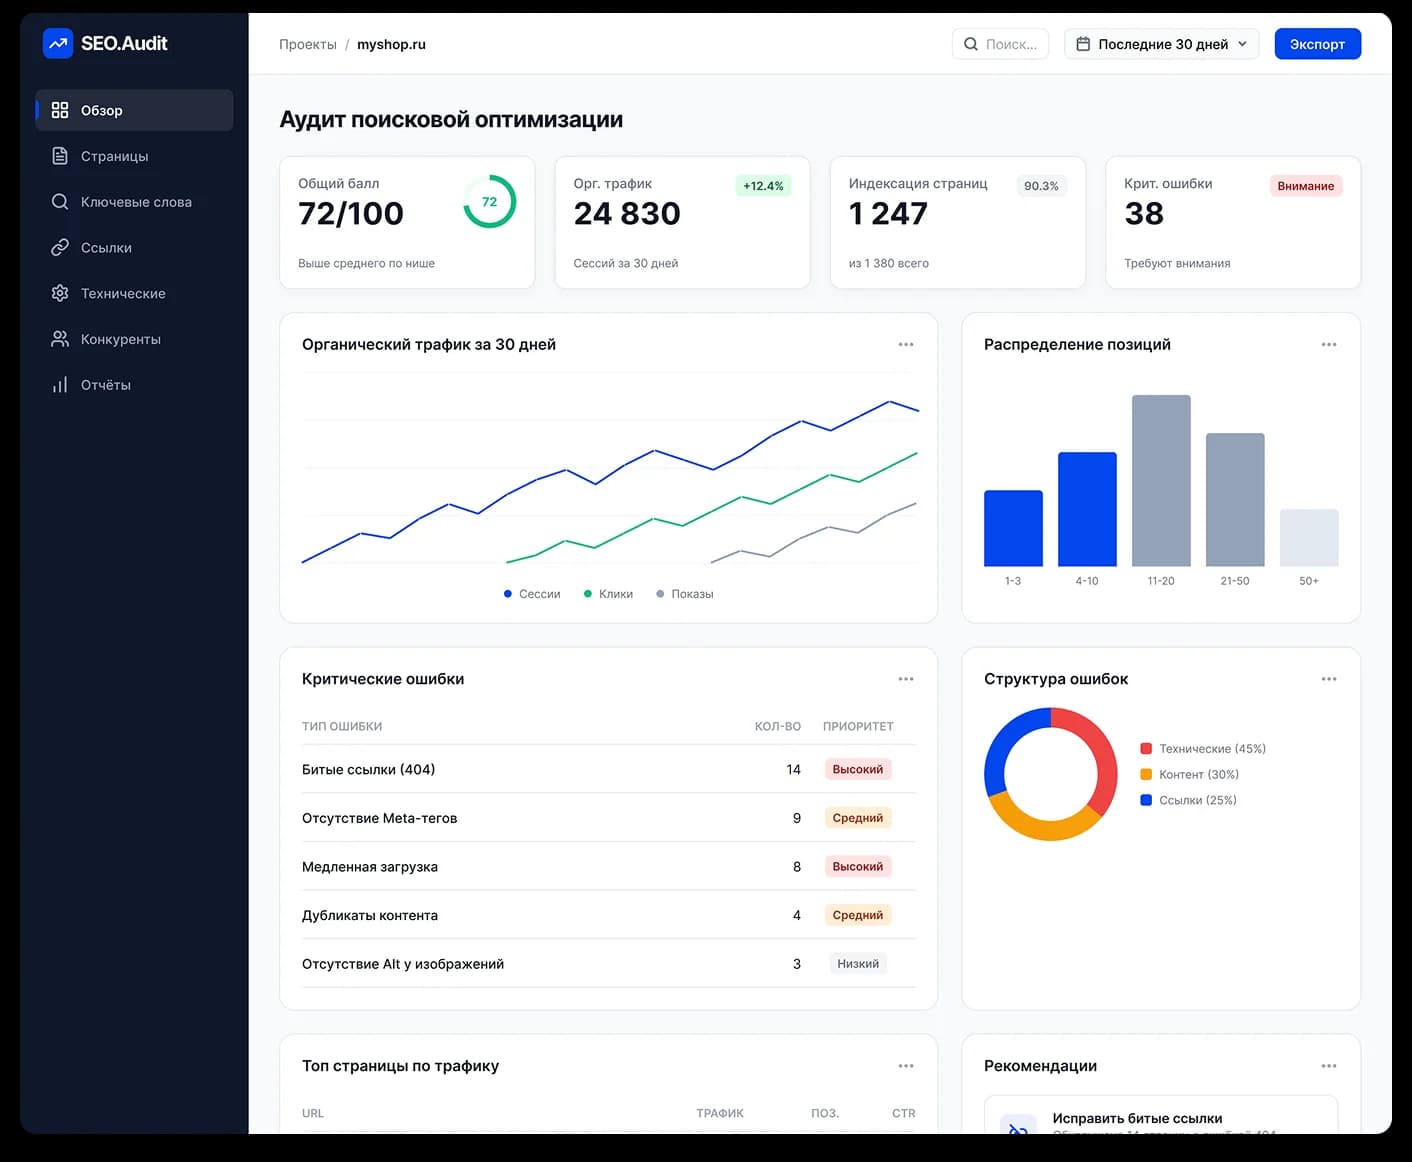
Task: Click the Обзор grid icon
Action: click(60, 110)
